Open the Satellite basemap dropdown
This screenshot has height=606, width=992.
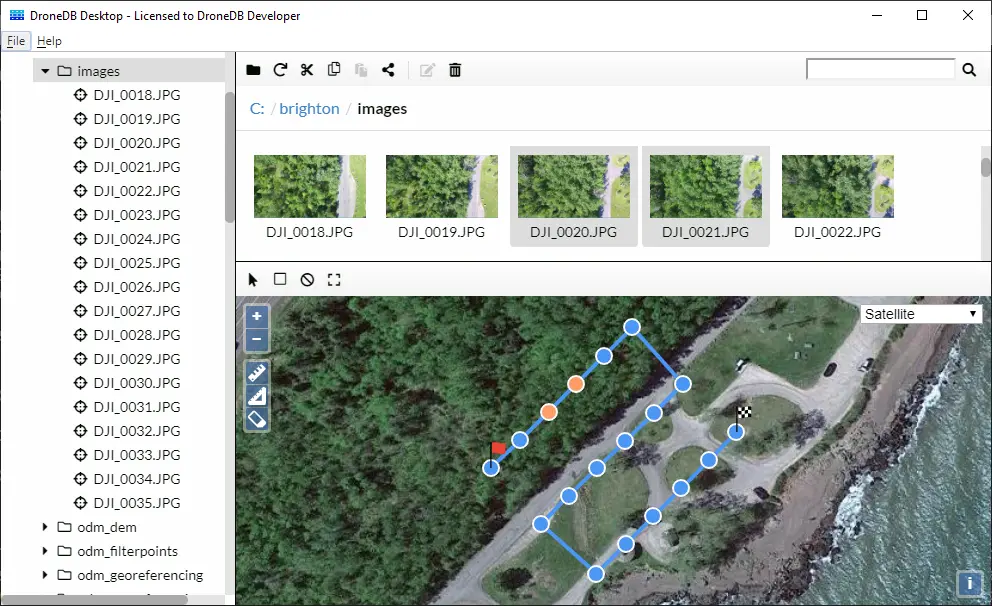pos(920,314)
